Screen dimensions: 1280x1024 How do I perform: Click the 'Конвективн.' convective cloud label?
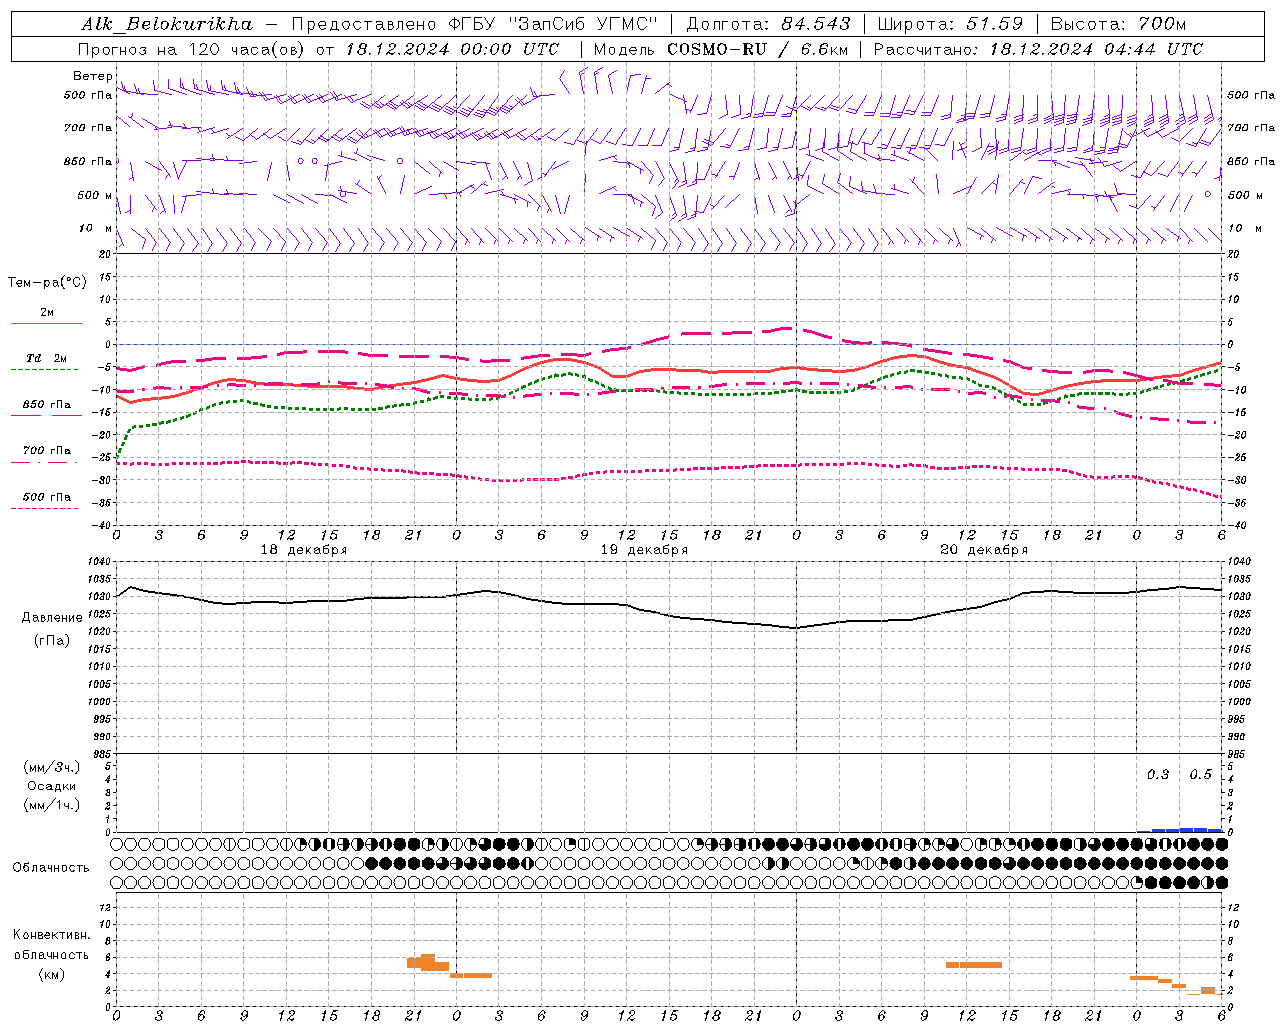[52, 935]
